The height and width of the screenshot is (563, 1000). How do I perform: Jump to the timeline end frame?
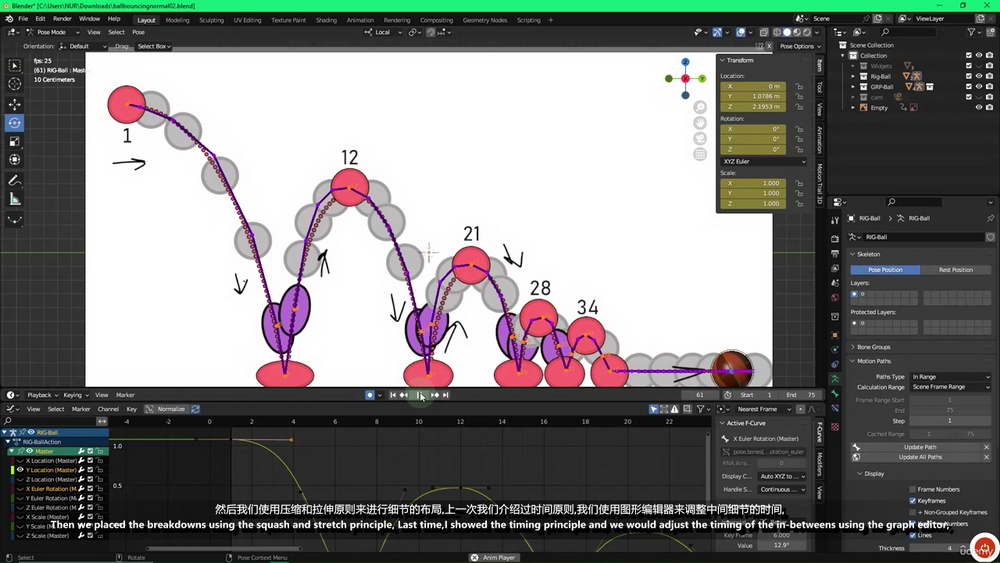pyautogui.click(x=446, y=395)
